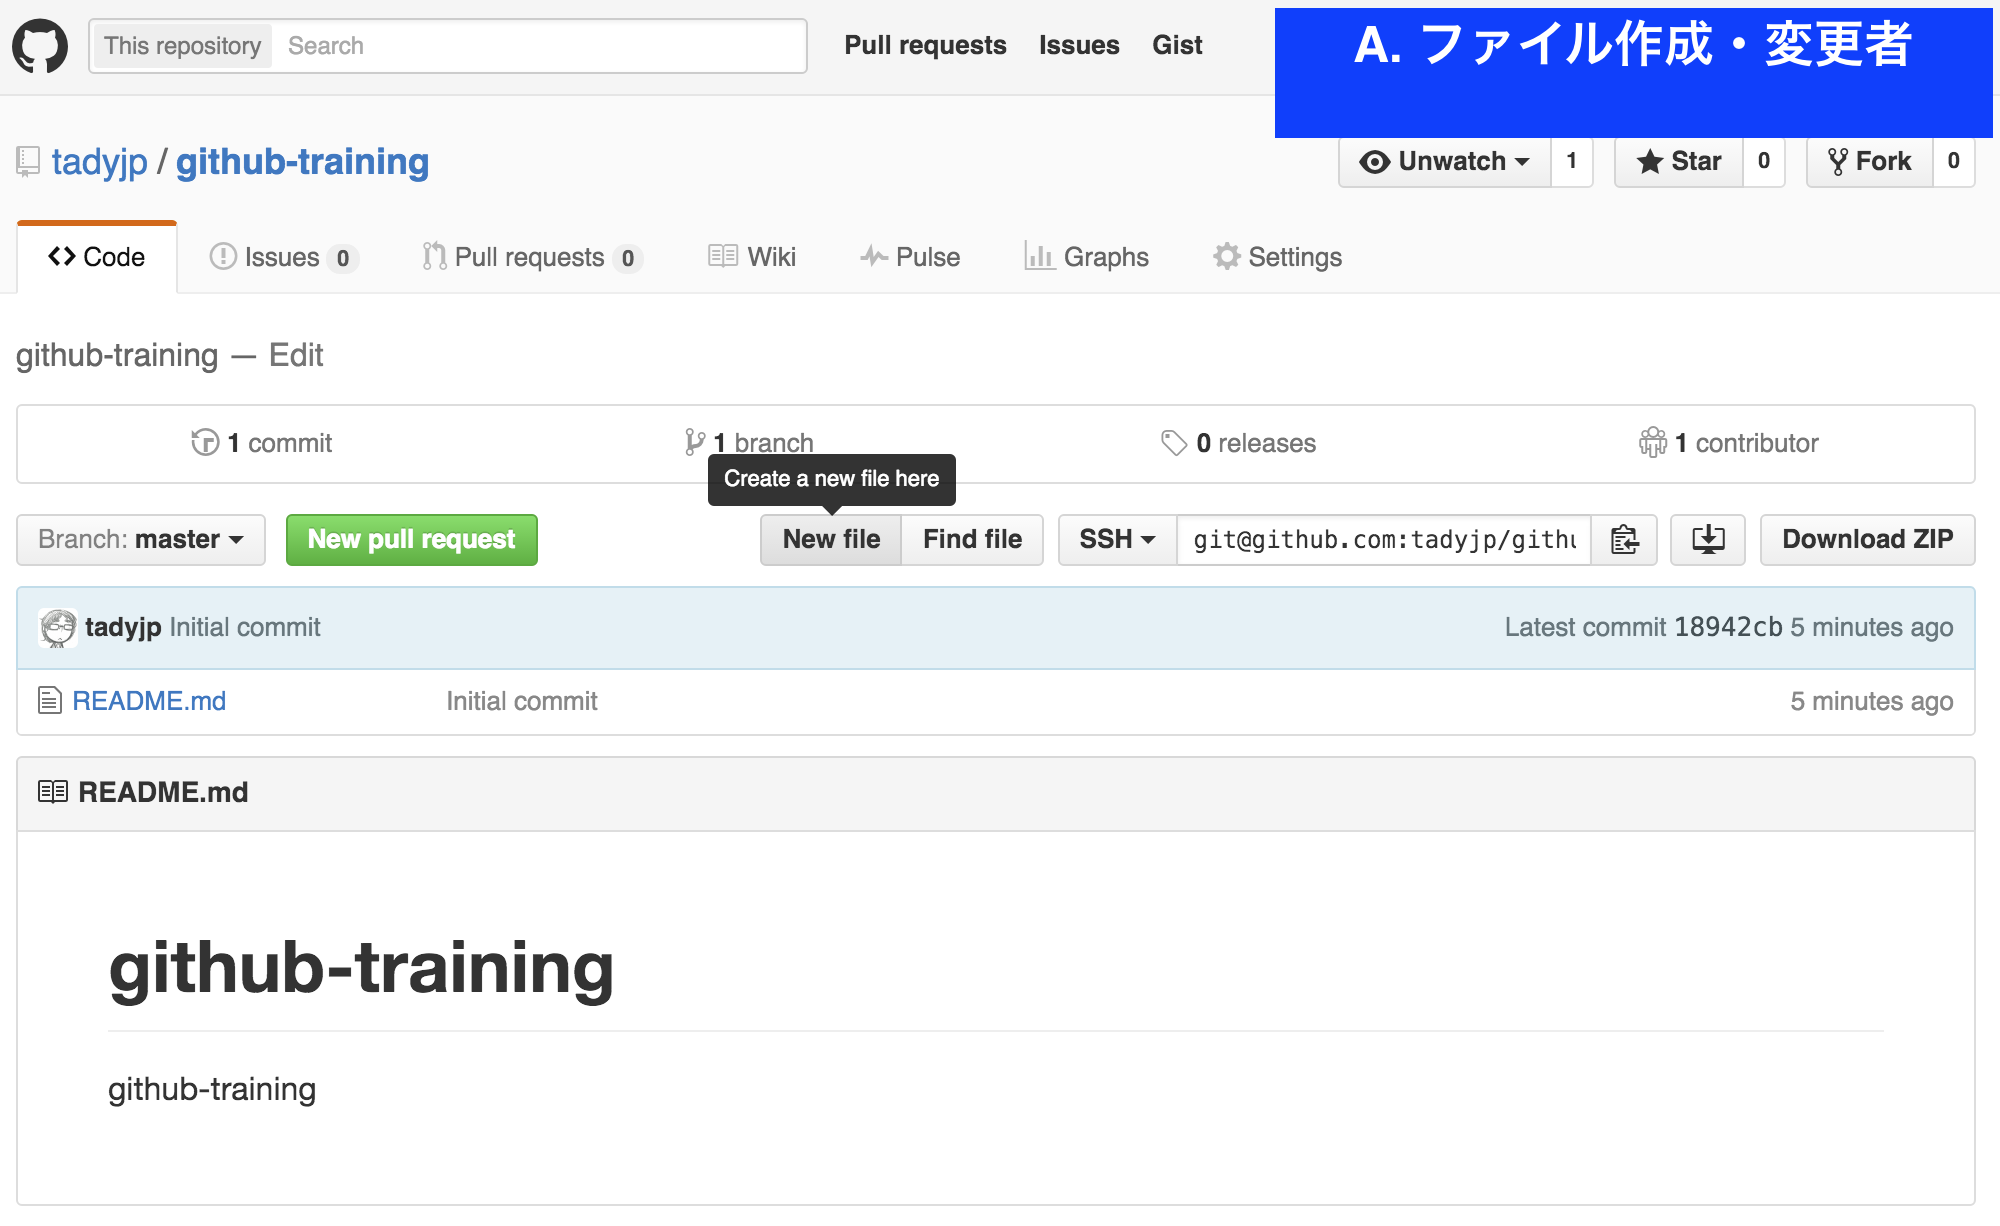Click the Find file button
The image size is (2000, 1226).
(972, 540)
